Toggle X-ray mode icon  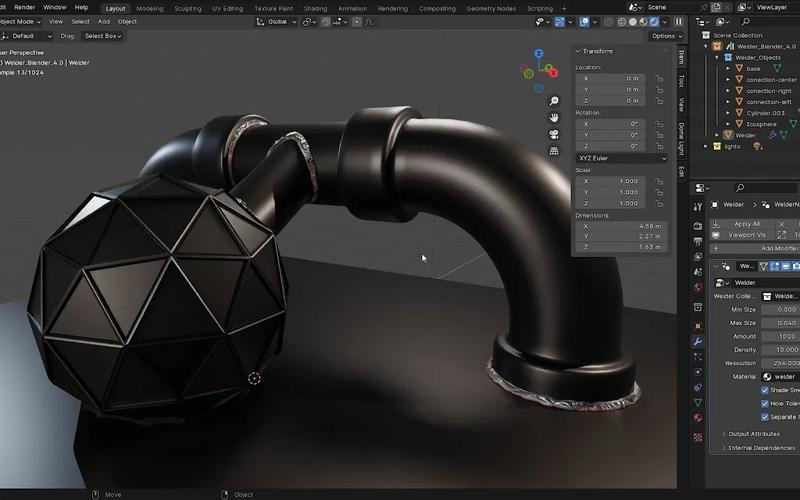pos(608,22)
